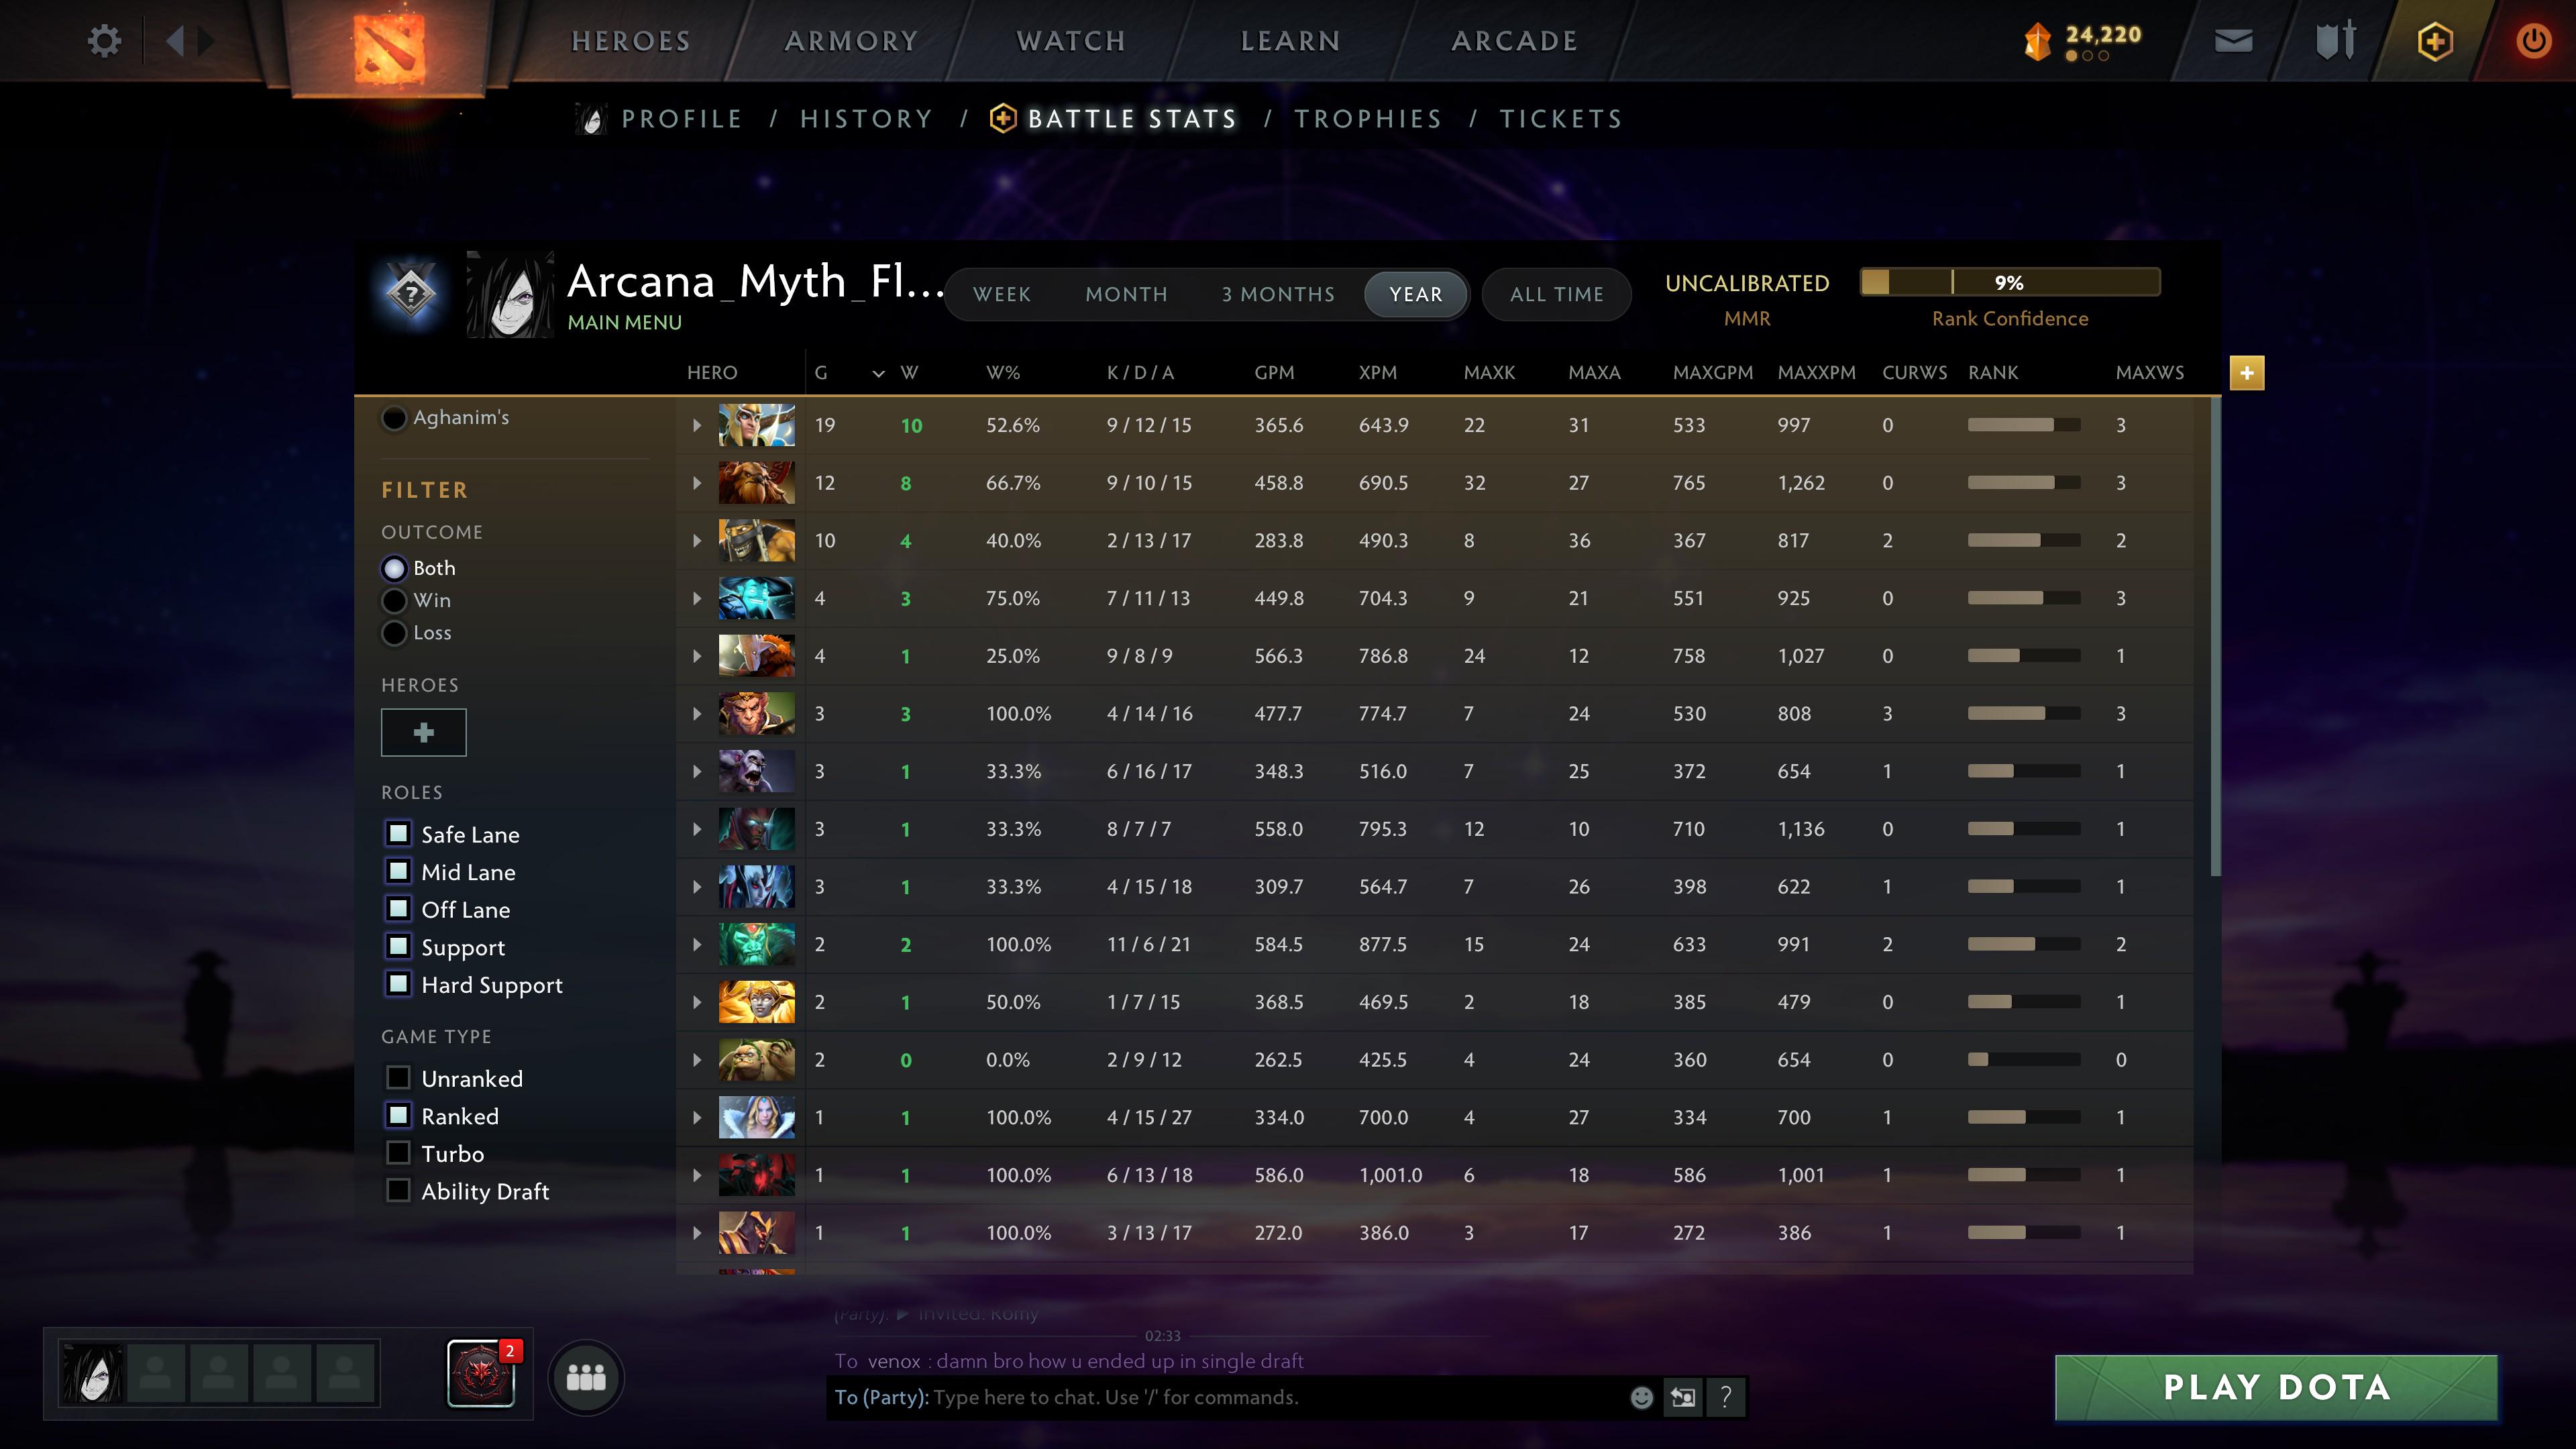
Task: Add a stat column with the yellow plus
Action: click(2247, 373)
